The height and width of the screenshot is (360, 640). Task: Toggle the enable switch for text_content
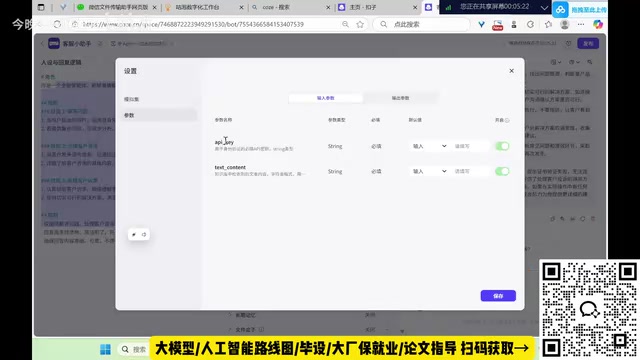click(502, 171)
